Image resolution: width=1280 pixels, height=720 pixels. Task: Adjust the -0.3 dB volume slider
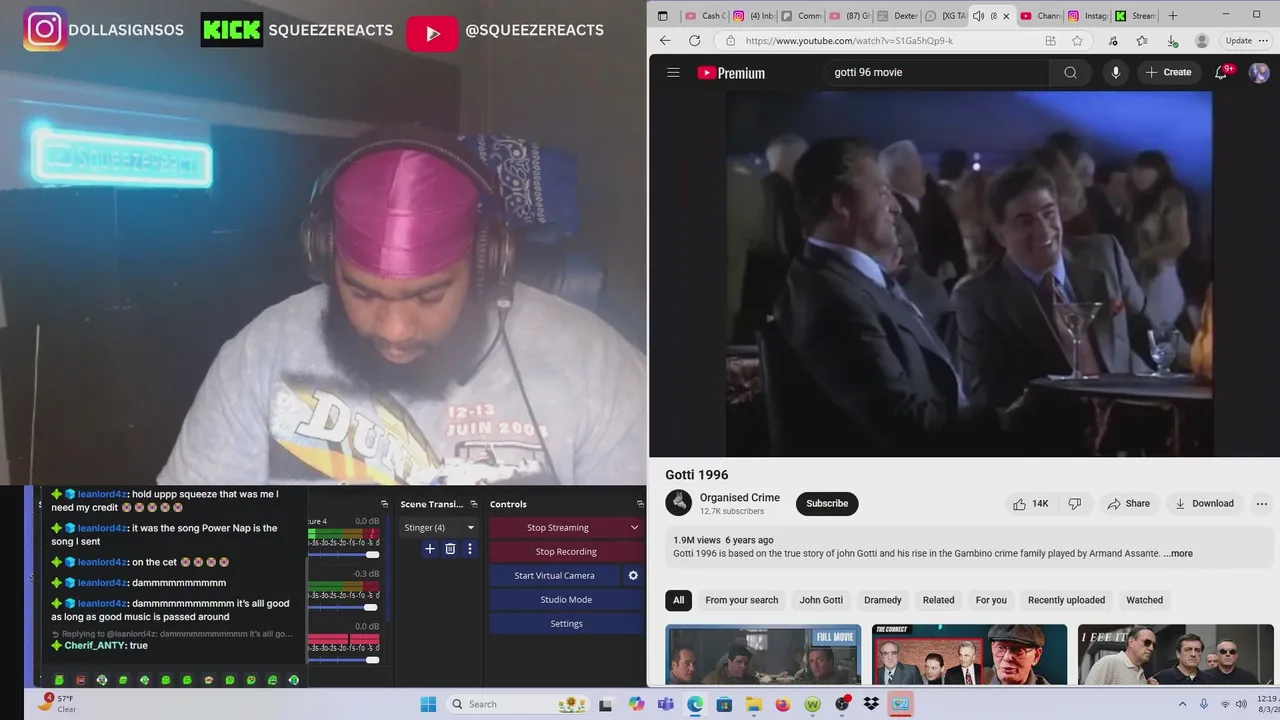[372, 608]
